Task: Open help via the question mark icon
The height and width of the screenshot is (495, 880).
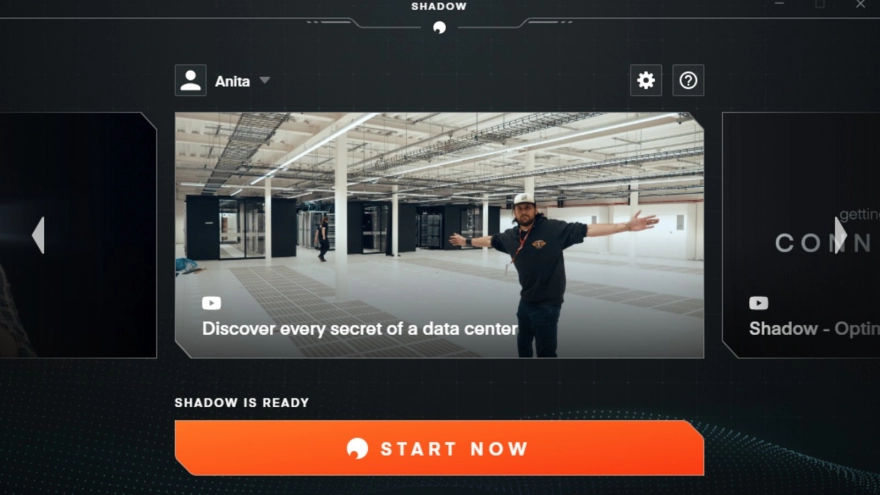Action: 688,80
